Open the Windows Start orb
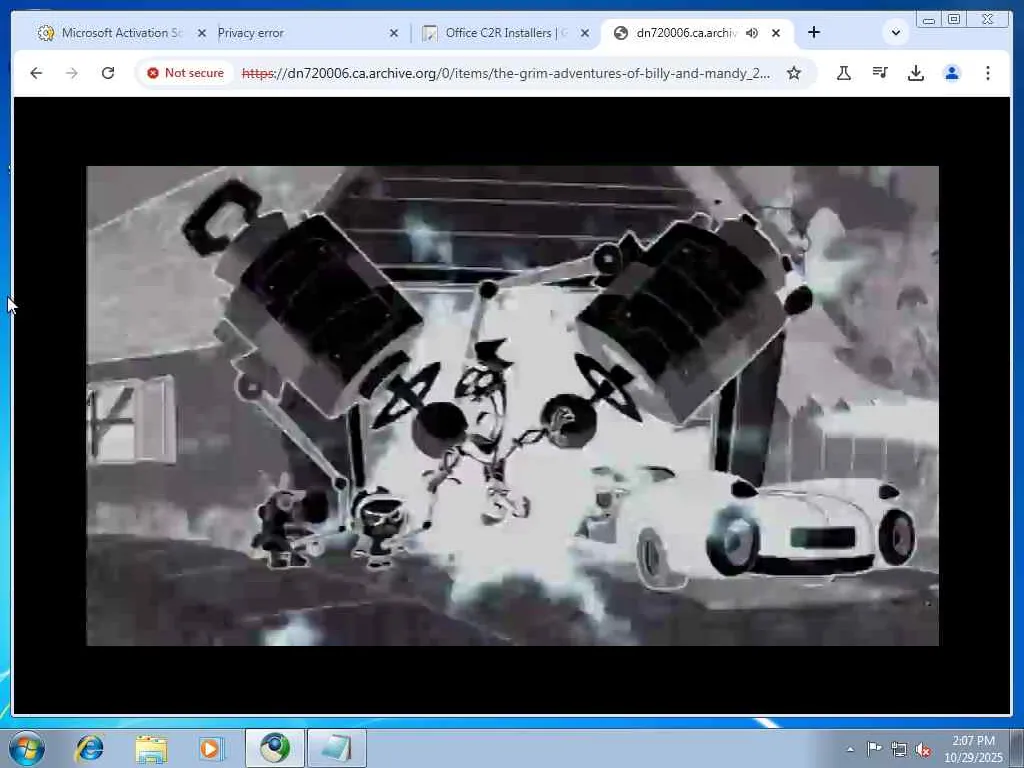This screenshot has width=1024, height=768. tap(27, 748)
